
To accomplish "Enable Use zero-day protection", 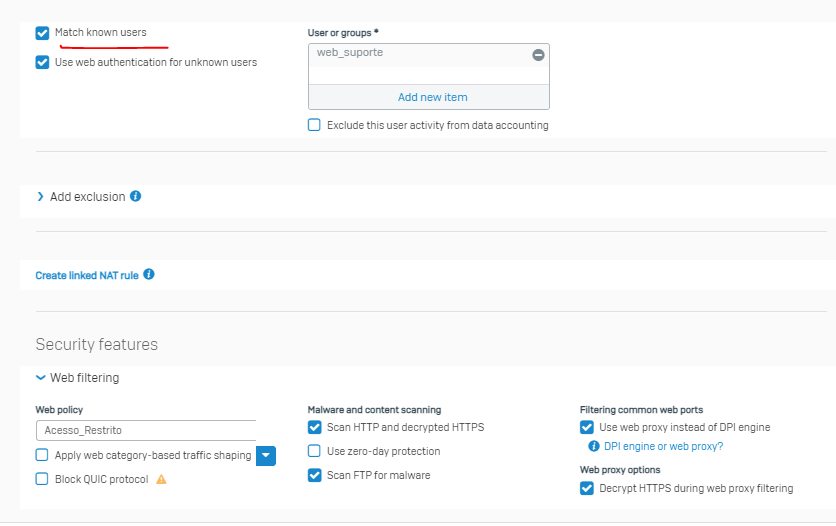I will 315,451.
